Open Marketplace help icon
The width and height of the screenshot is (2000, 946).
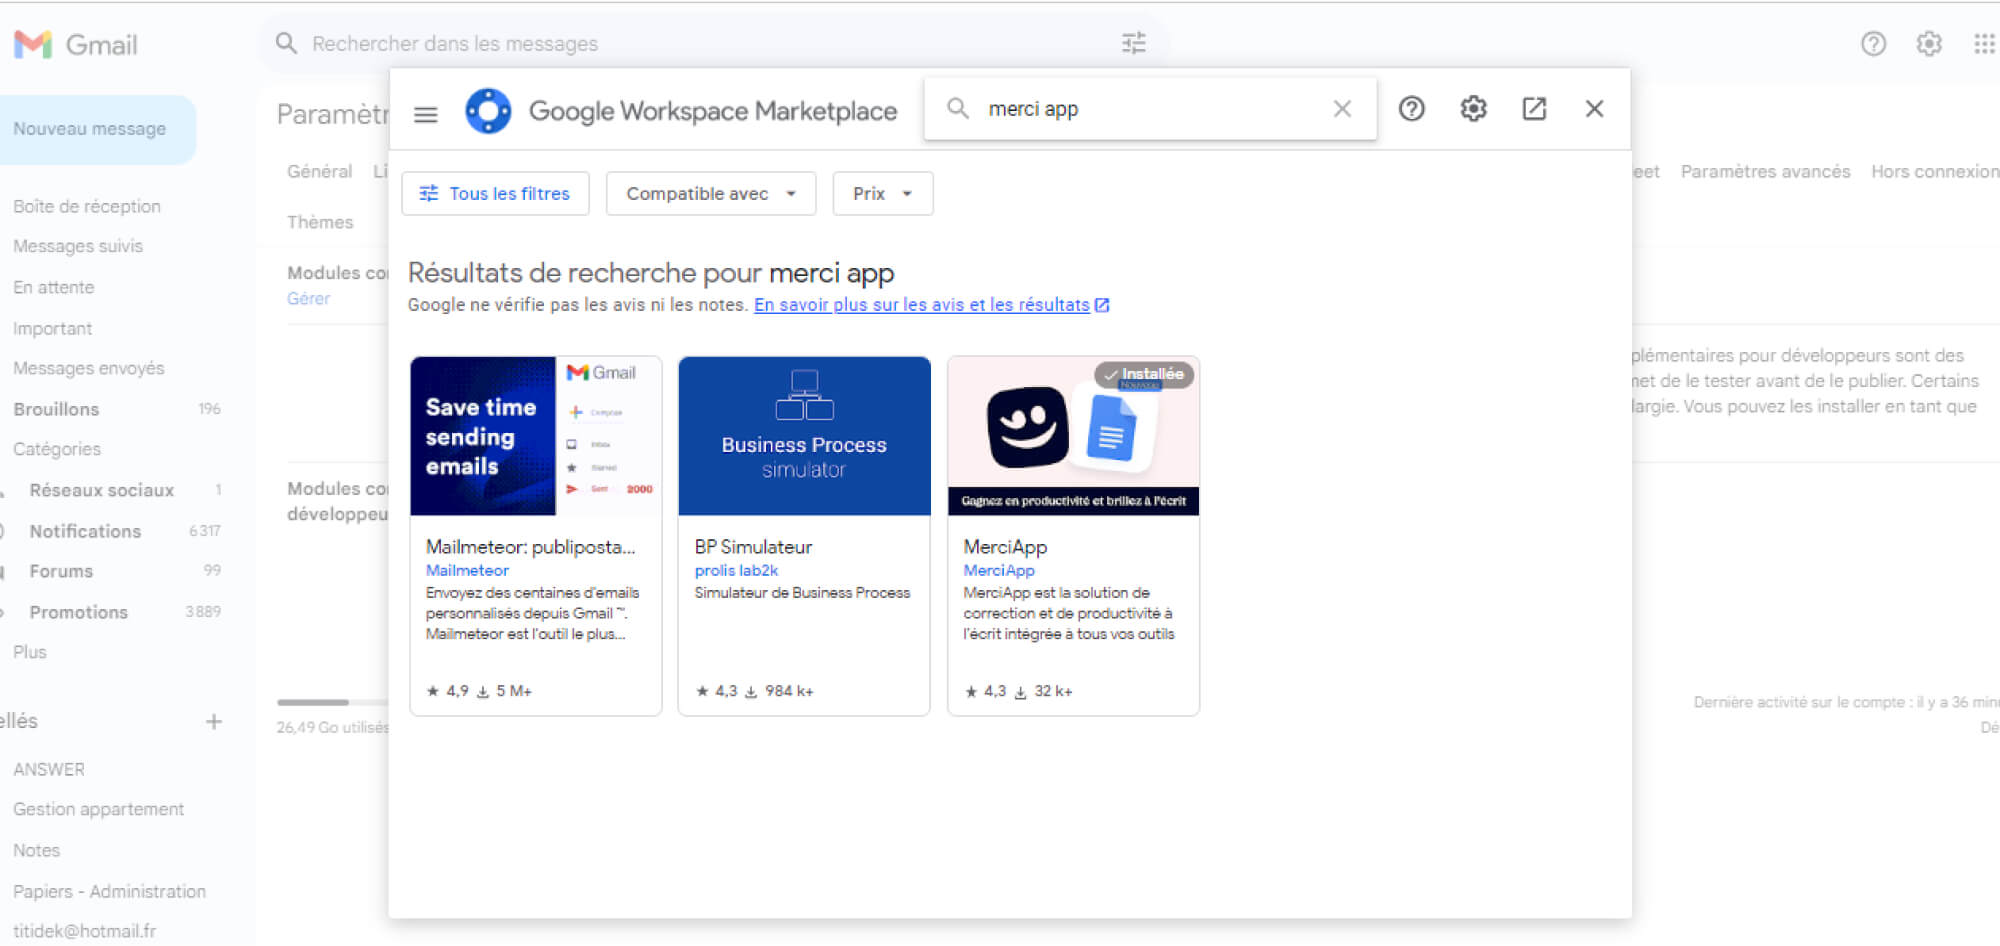click(1412, 108)
